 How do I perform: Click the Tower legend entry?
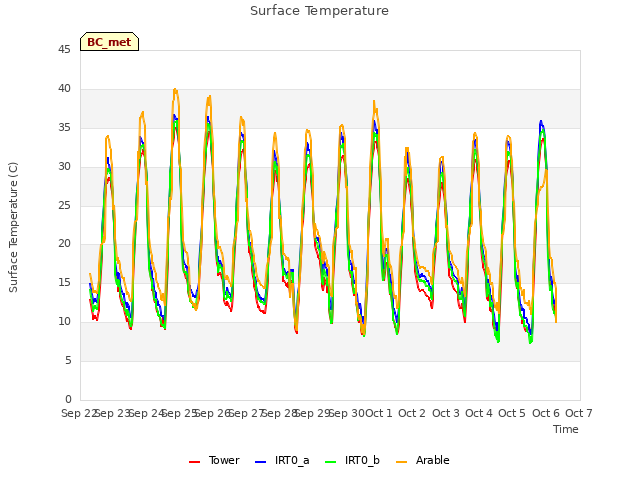click(x=214, y=460)
